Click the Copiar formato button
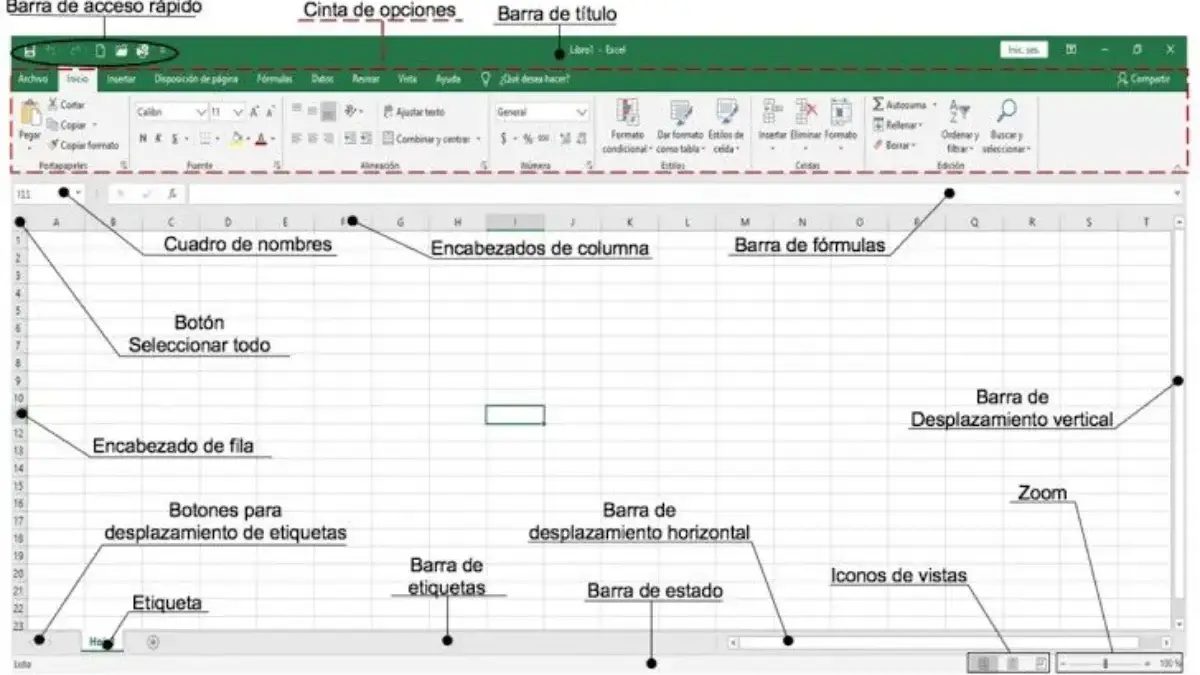1200x675 pixels. 83,145
